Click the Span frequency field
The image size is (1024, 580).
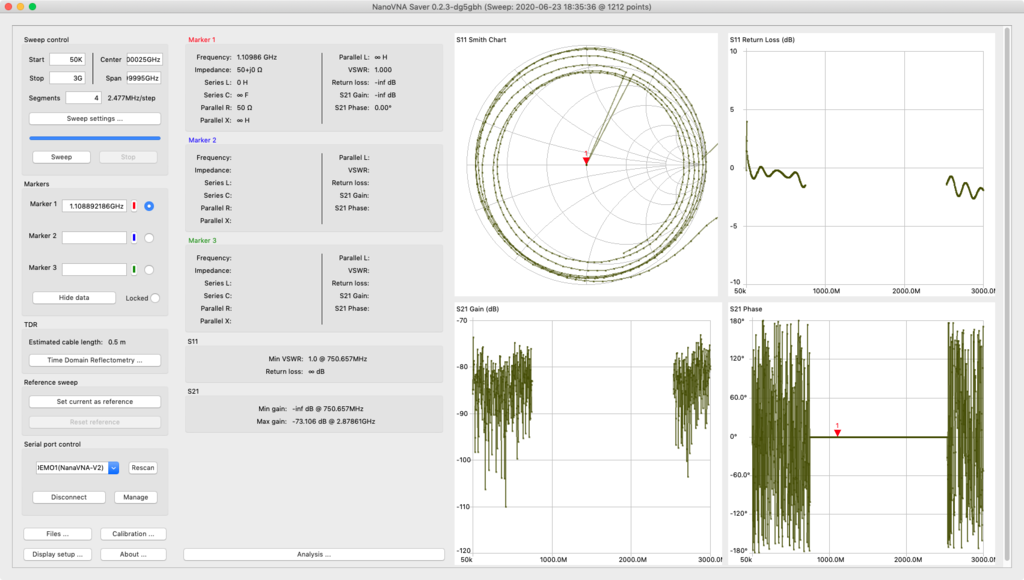coord(144,78)
